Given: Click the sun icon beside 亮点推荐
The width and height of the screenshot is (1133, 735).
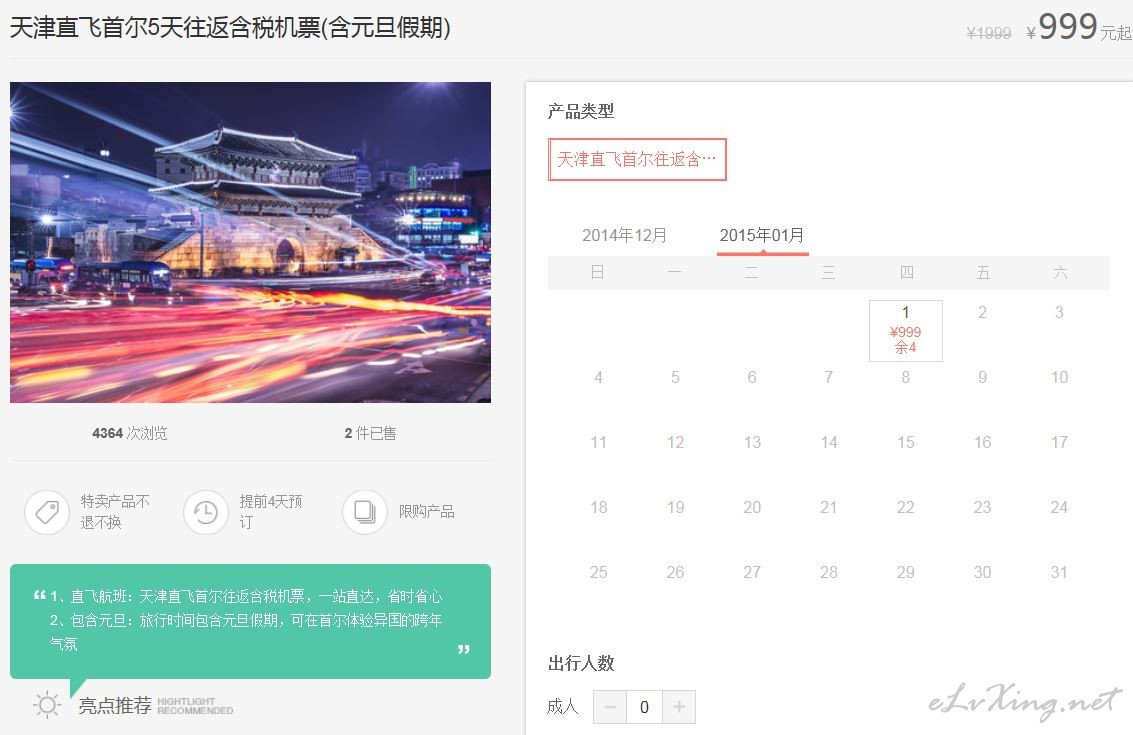Looking at the screenshot, I should point(47,705).
